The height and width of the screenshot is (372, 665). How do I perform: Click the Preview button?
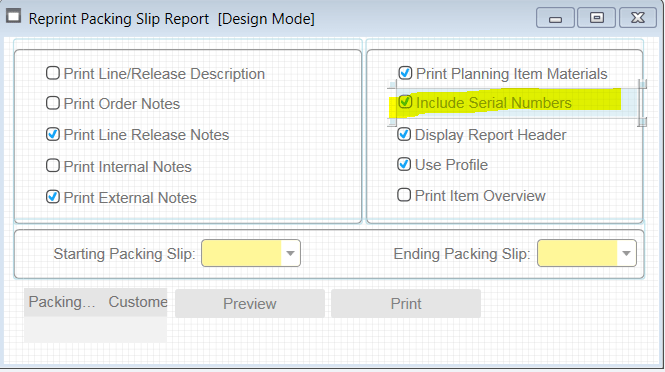pyautogui.click(x=250, y=303)
